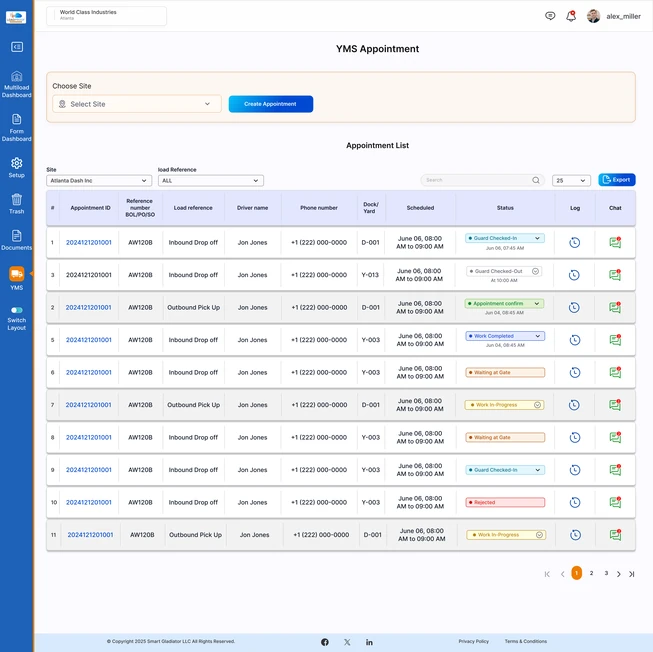Open the Terms & Conditions link
The height and width of the screenshot is (652, 653).
click(x=526, y=641)
